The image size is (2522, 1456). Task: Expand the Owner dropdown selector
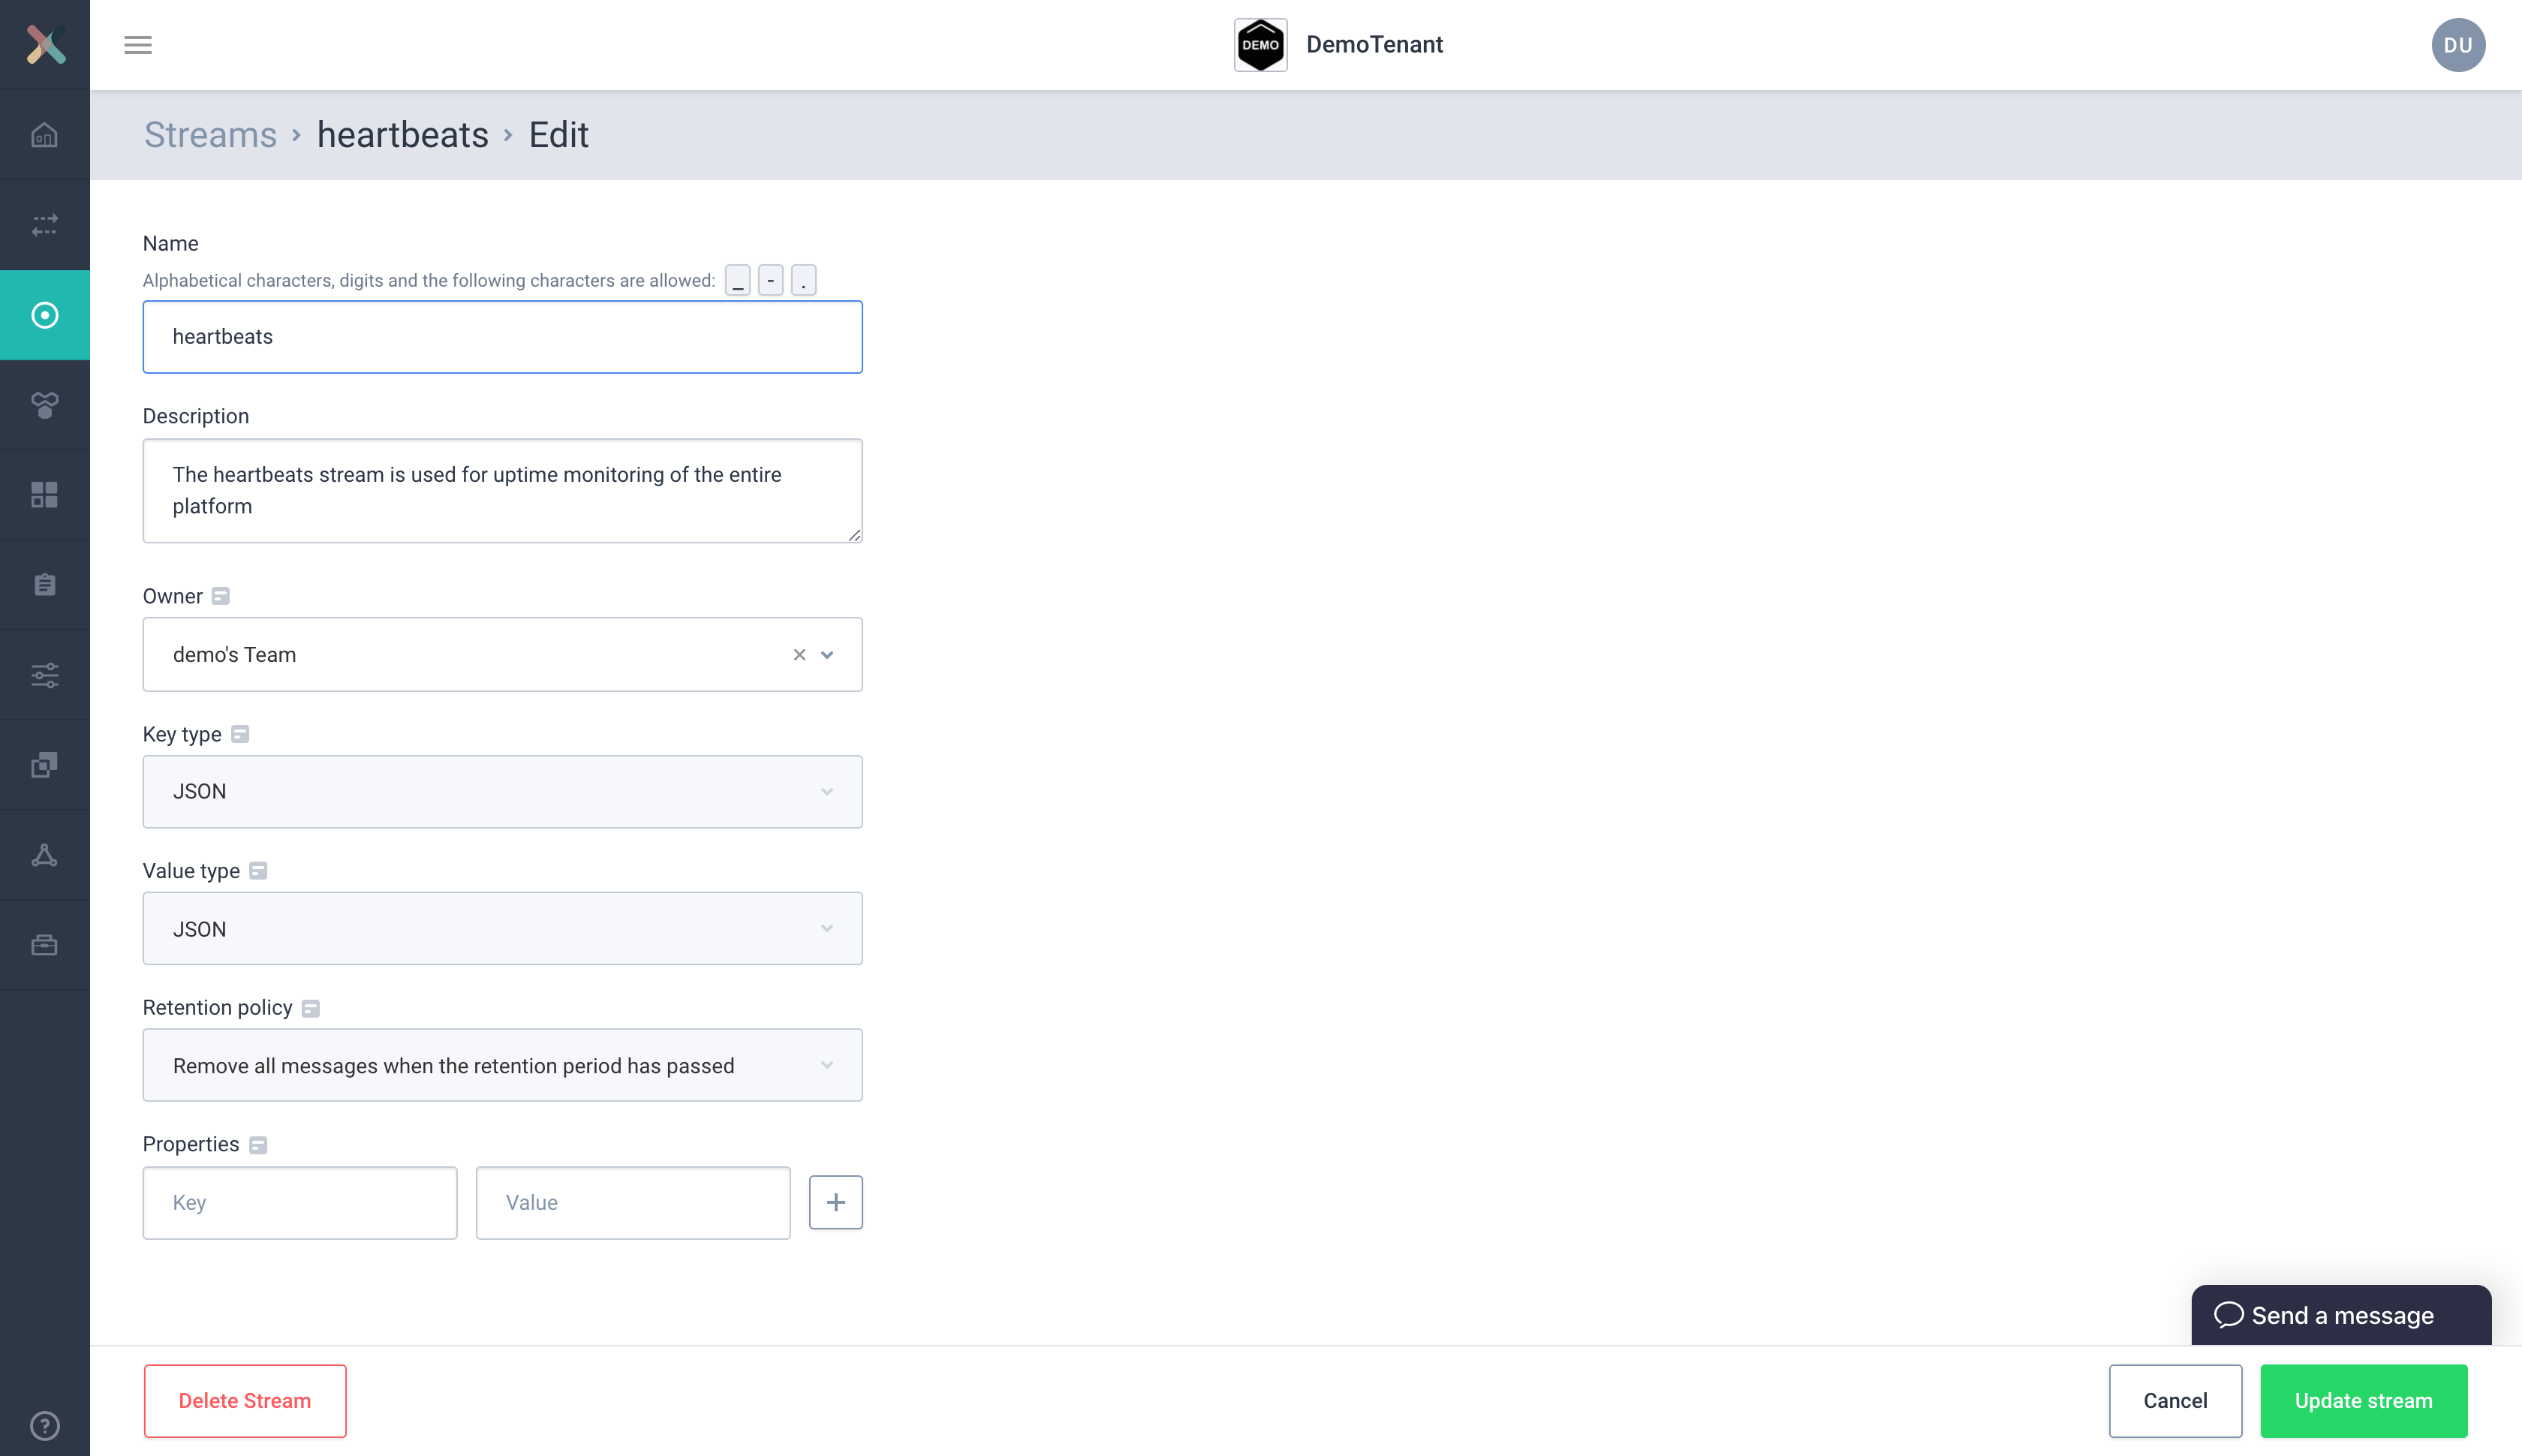830,654
